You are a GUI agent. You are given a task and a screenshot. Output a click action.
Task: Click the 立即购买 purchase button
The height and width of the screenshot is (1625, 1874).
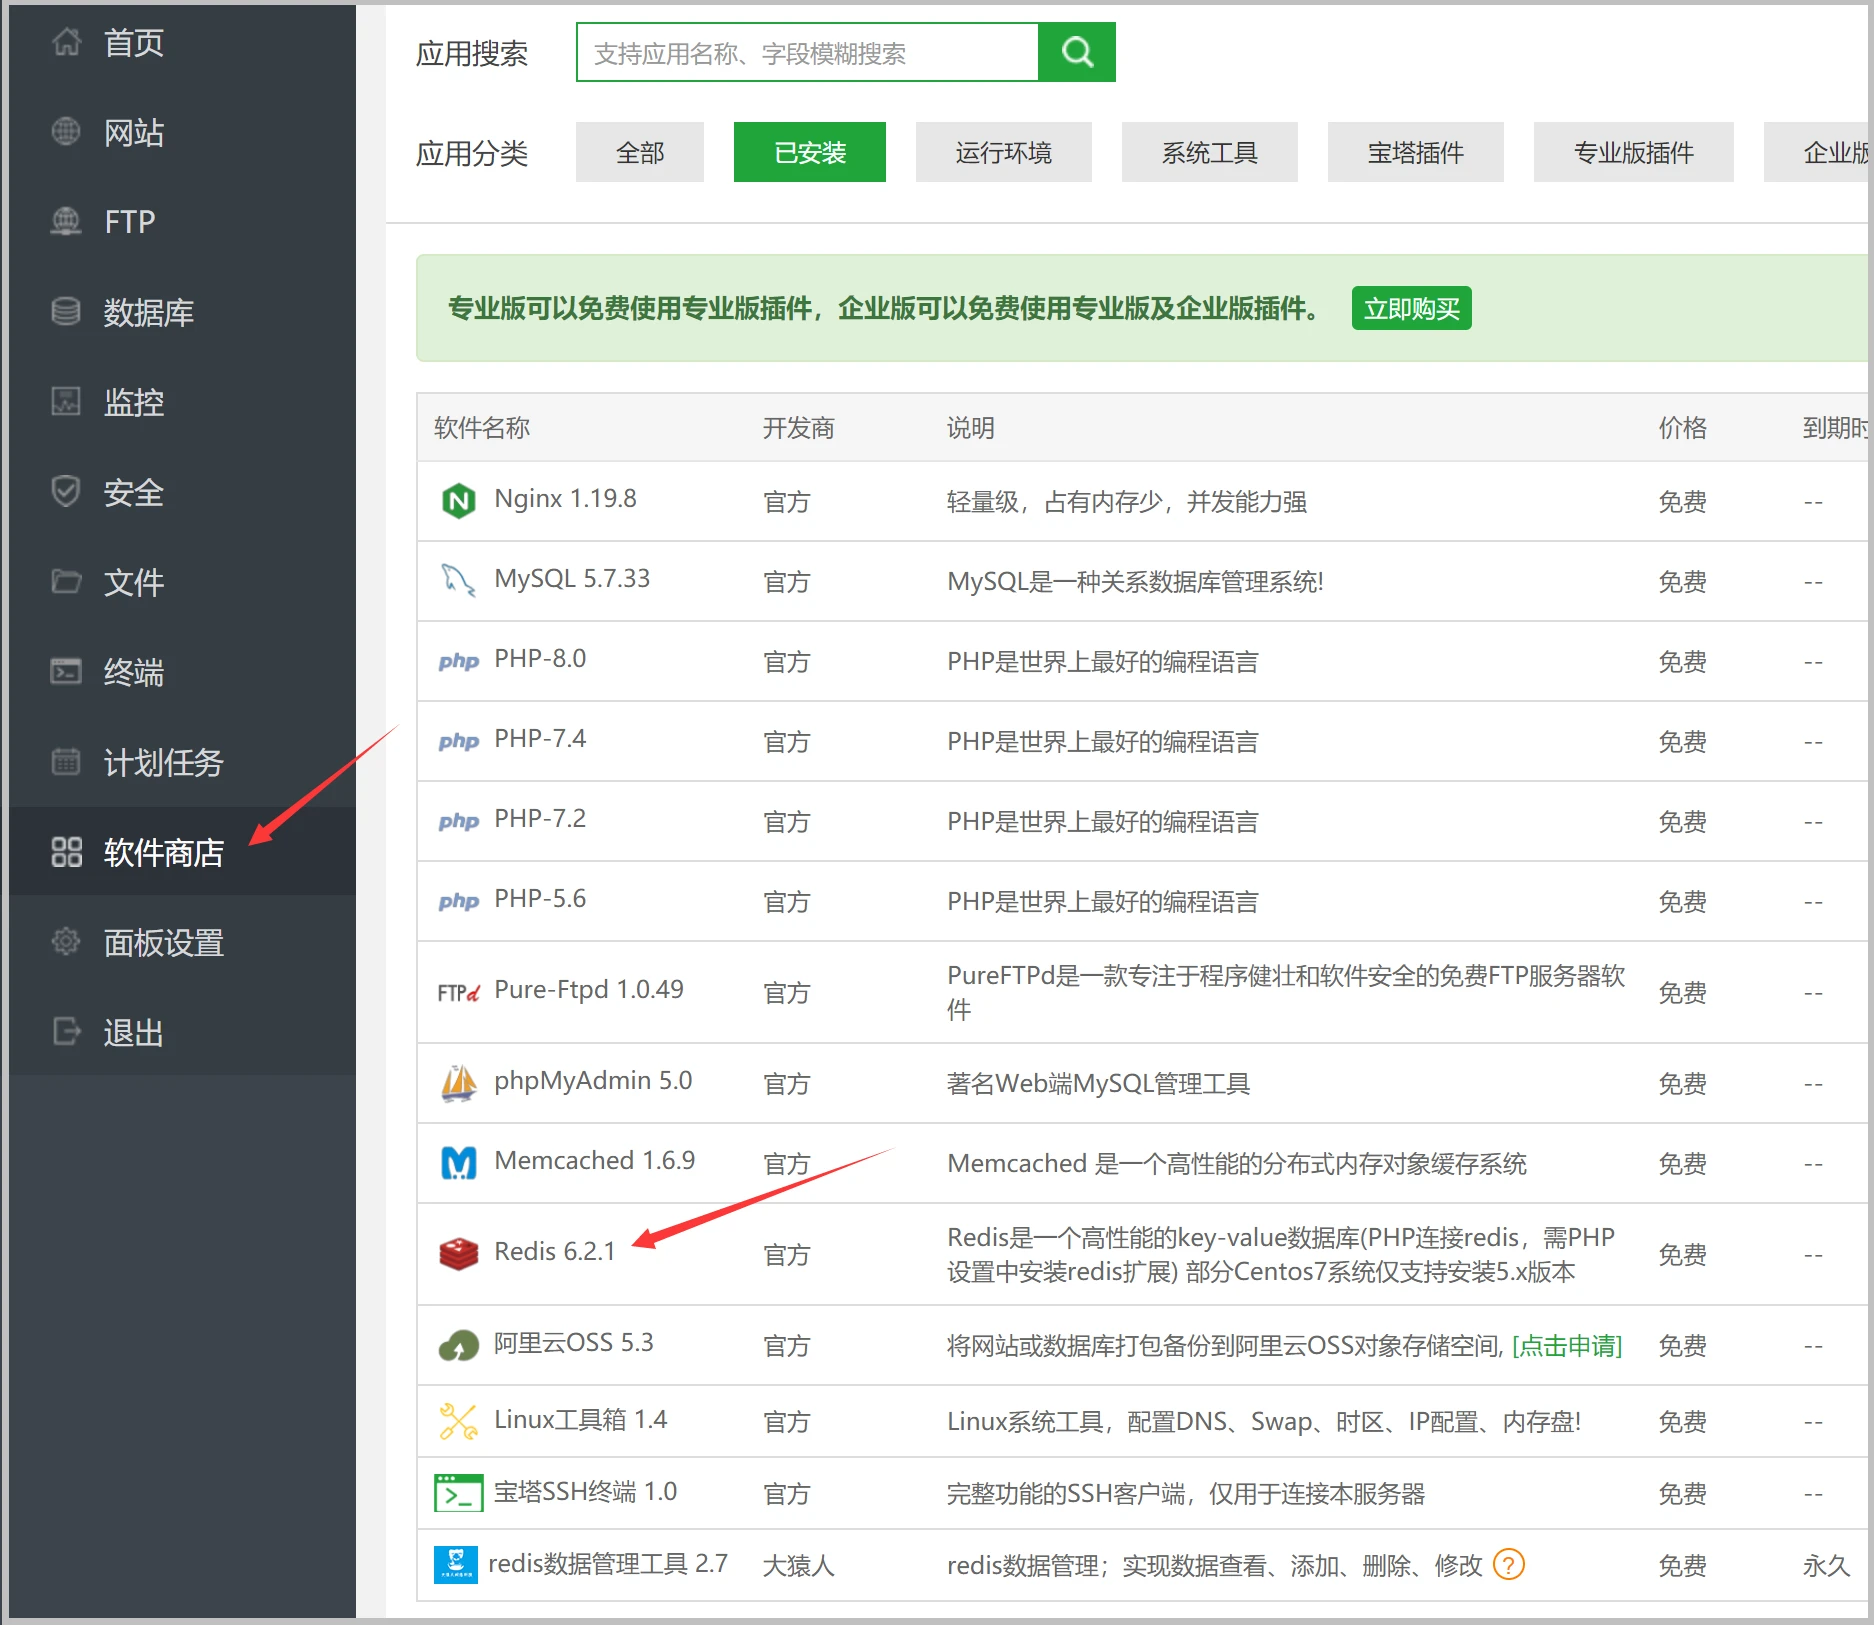click(x=1411, y=308)
